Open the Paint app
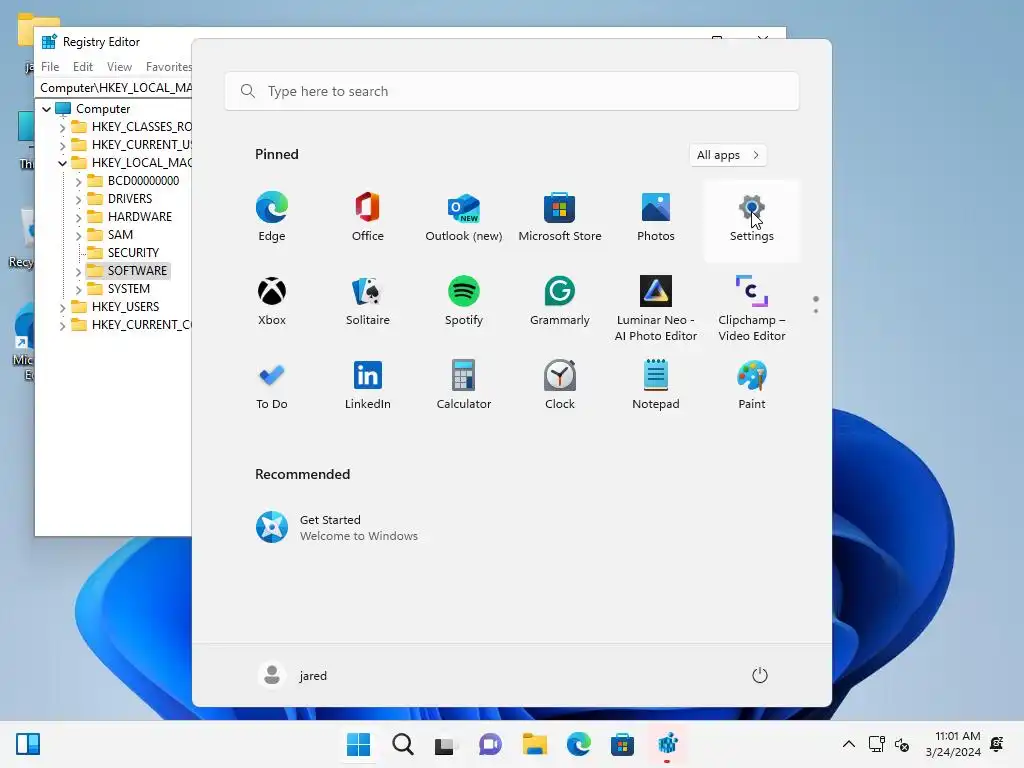The height and width of the screenshot is (768, 1024). pos(752,385)
